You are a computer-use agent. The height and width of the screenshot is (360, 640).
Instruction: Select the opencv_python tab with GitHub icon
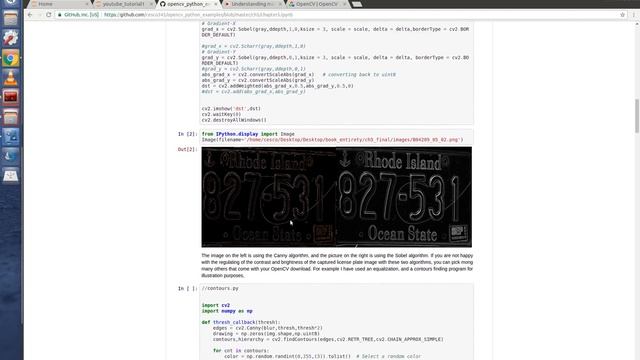(x=188, y=4)
